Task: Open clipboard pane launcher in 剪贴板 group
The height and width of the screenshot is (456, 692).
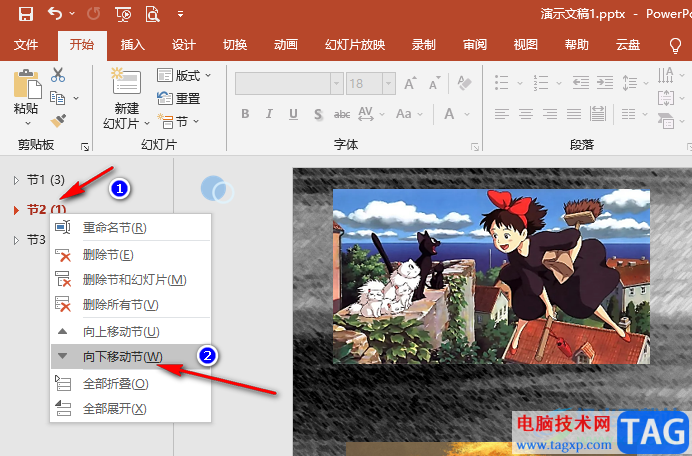Action: (x=85, y=147)
